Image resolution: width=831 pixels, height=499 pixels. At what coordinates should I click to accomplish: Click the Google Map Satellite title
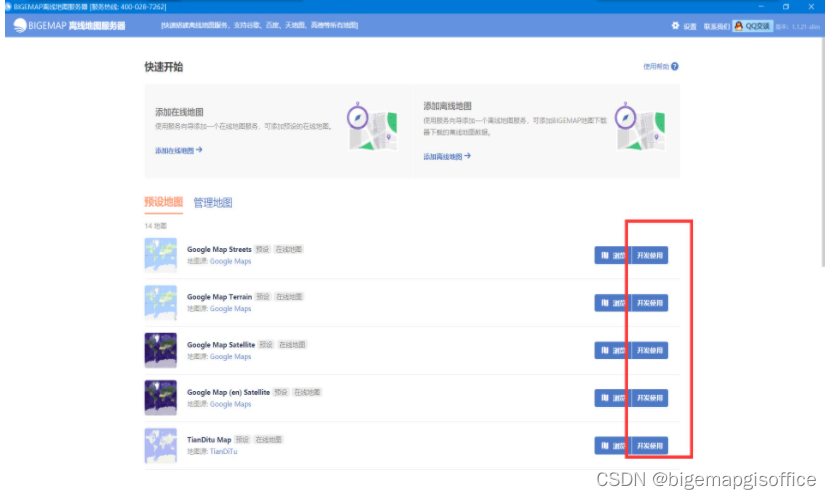tap(221, 344)
